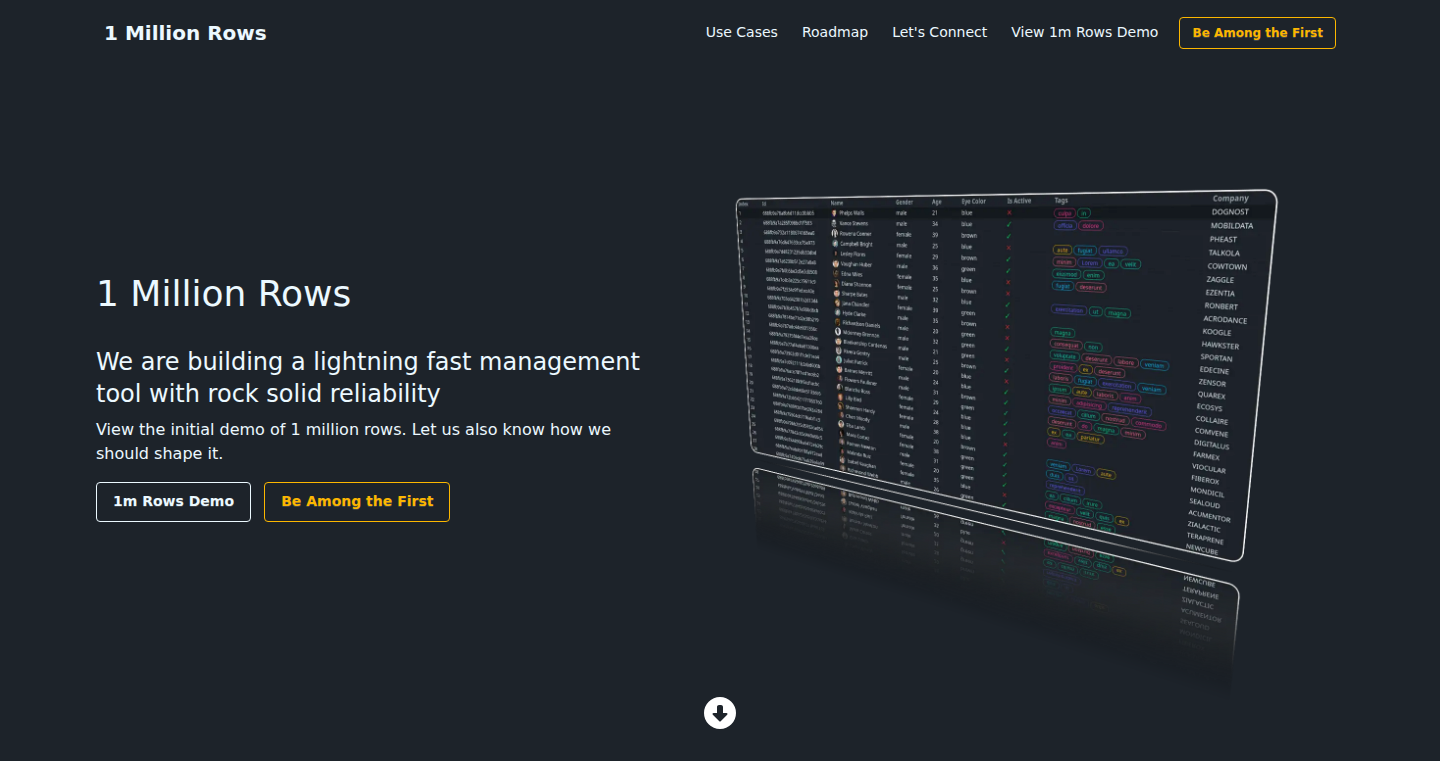Click the ZAGGLE company cell in preview

click(x=1220, y=280)
